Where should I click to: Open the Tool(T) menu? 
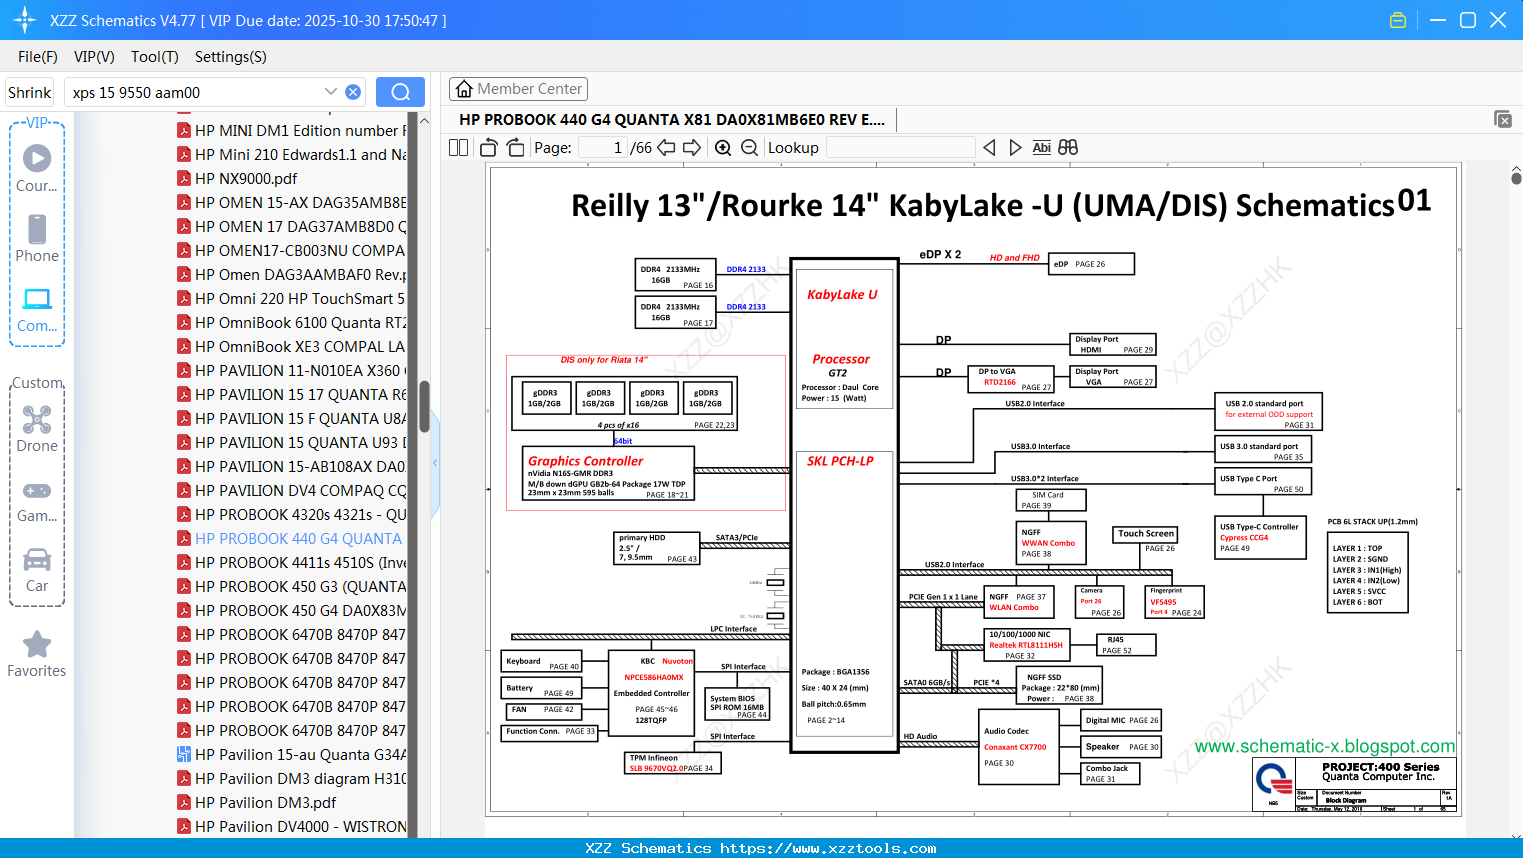(x=154, y=57)
